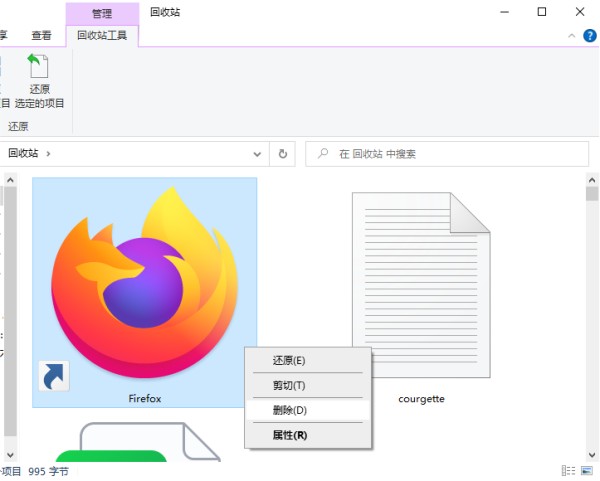Click the file pane scrollbar thumb
Image resolution: width=600 pixels, height=481 pixels.
tap(592, 194)
